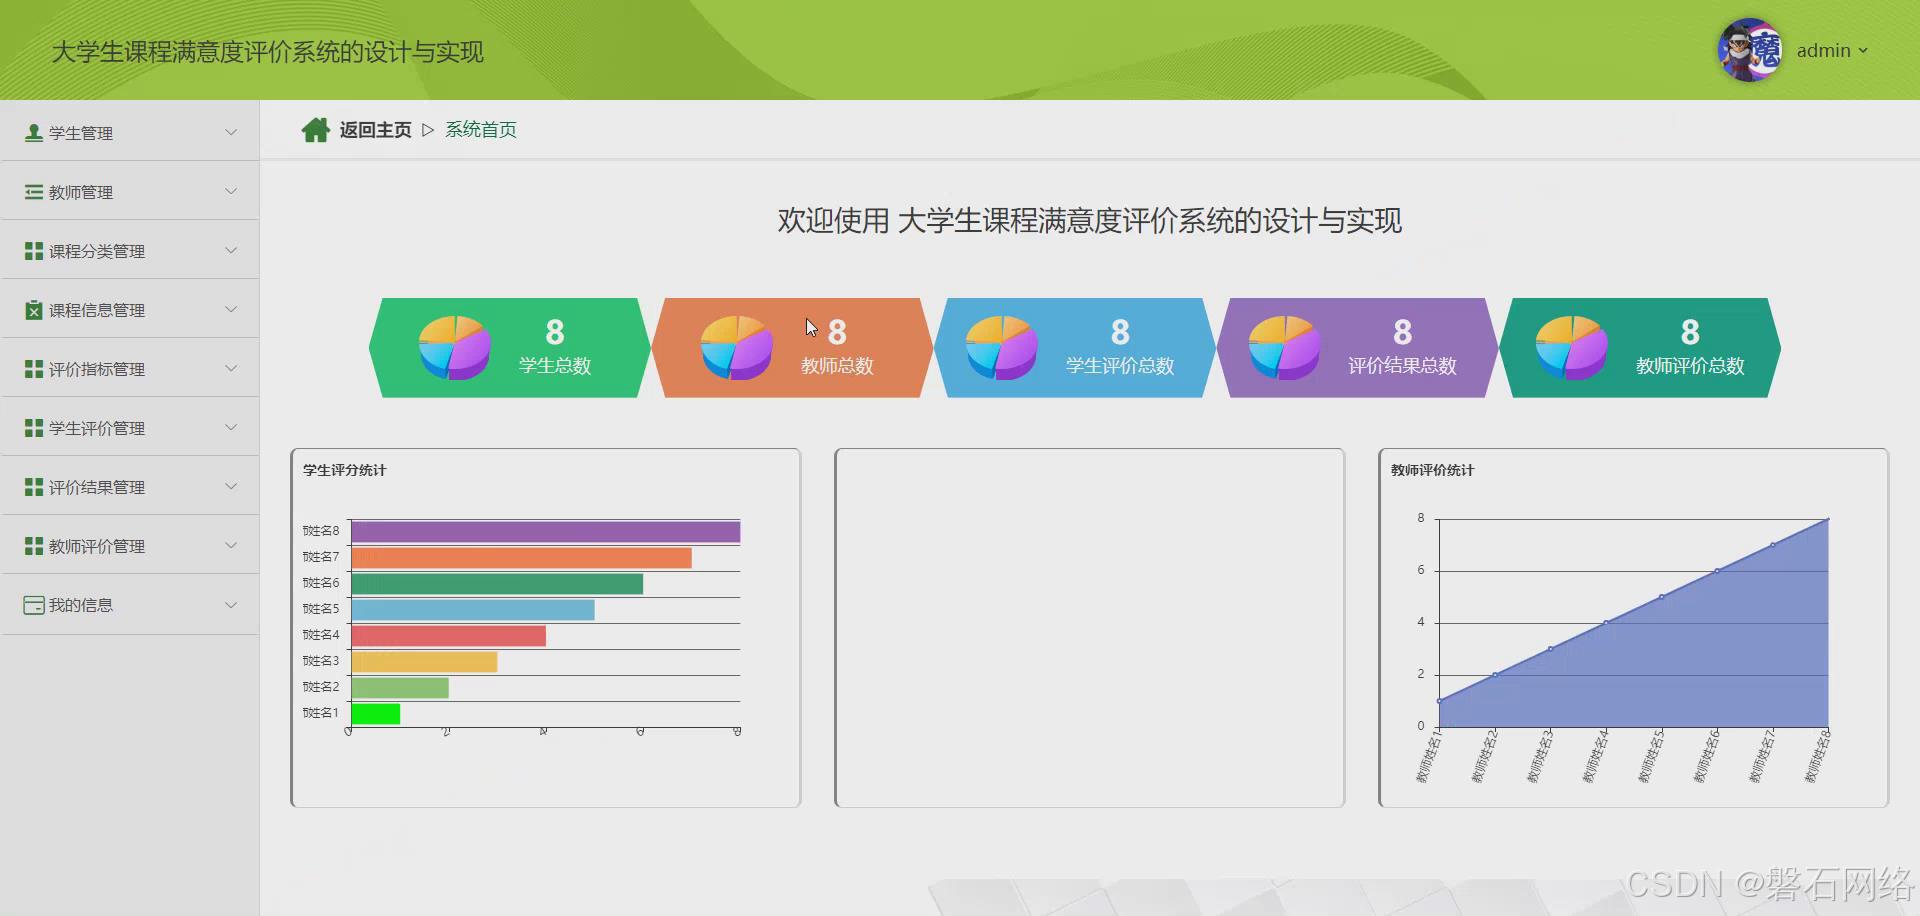
Task: Click the 姓名8 purple bar in 学生评分统计
Action: point(545,530)
